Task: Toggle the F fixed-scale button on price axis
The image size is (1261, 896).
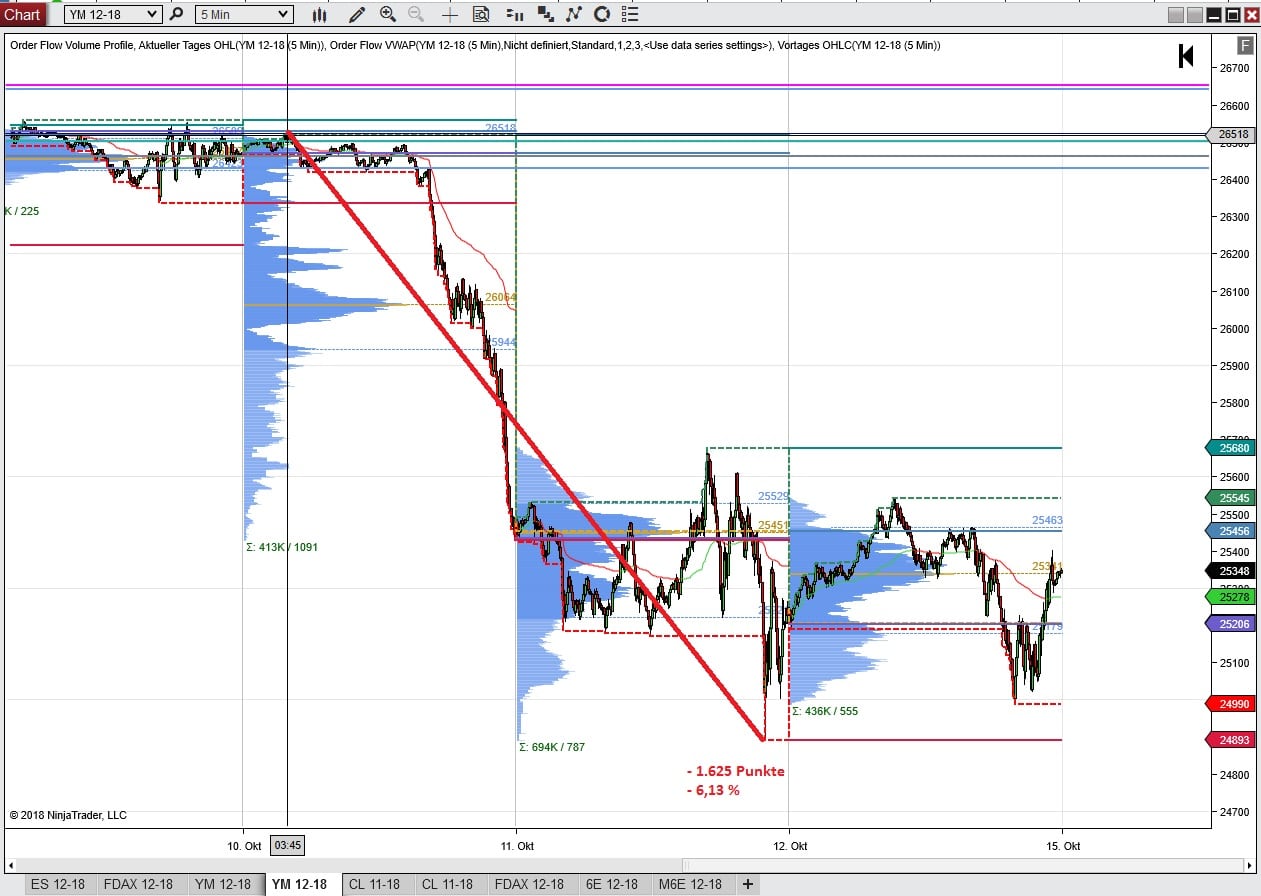Action: [x=1244, y=45]
